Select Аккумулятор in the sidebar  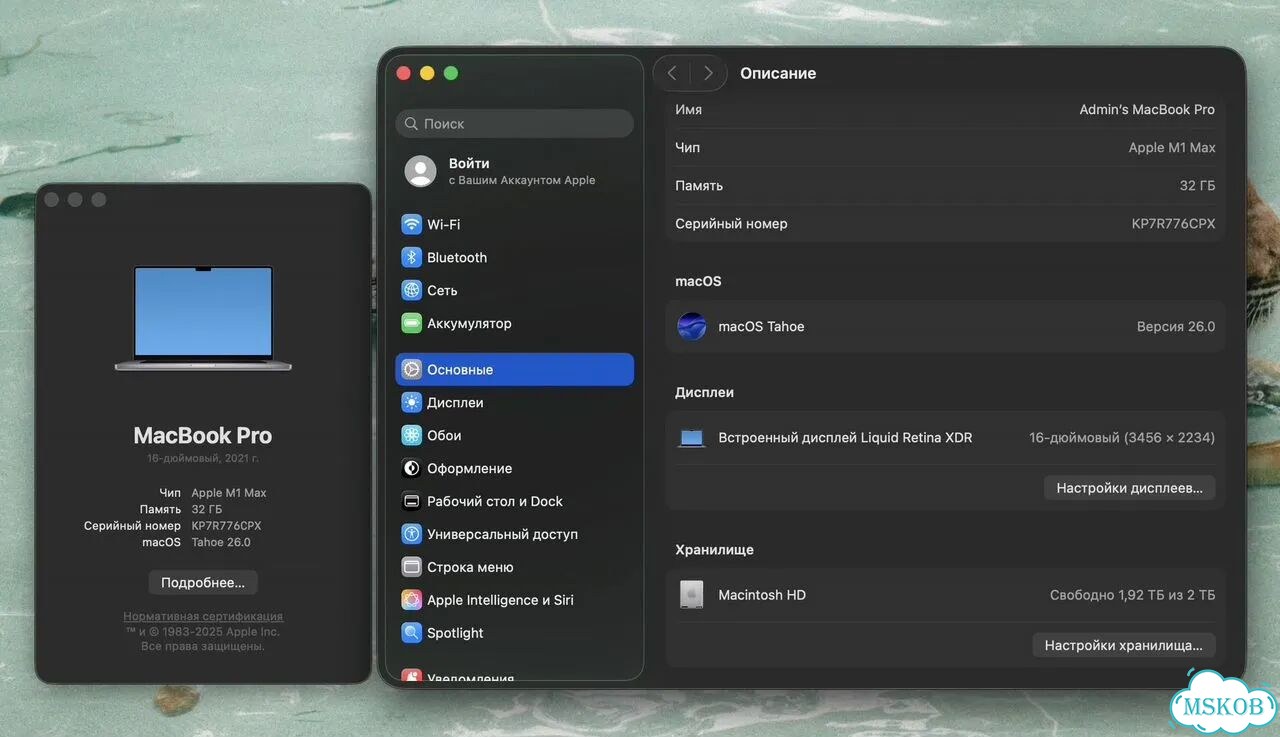click(515, 323)
